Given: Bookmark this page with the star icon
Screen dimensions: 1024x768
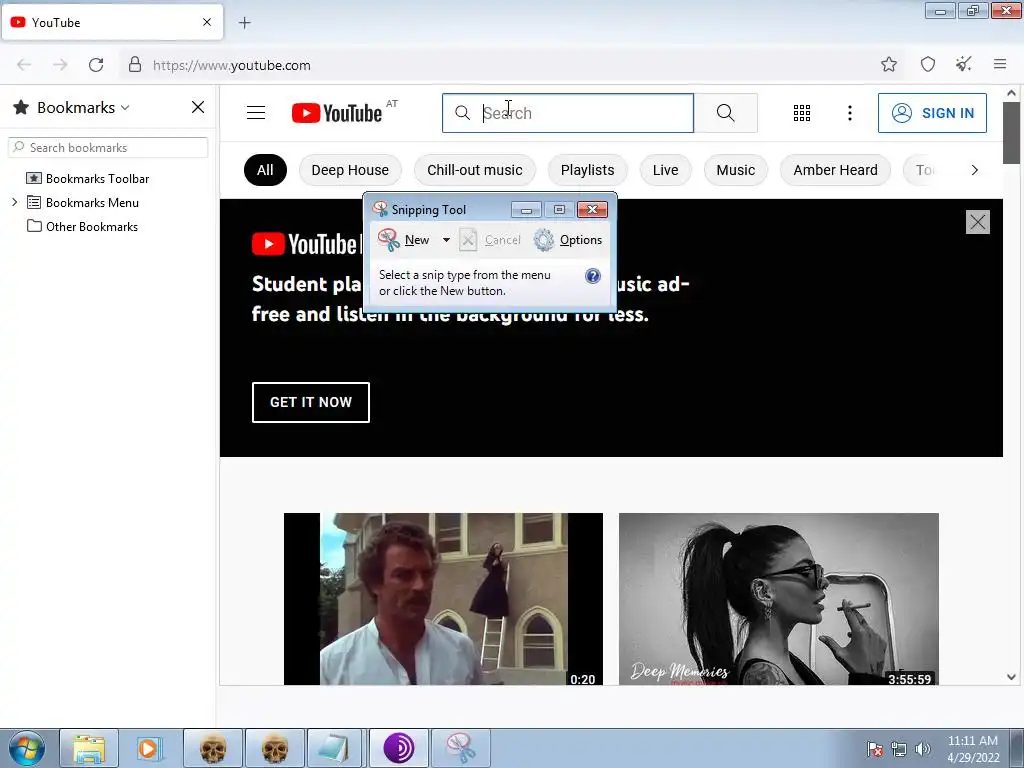Looking at the screenshot, I should tap(889, 64).
